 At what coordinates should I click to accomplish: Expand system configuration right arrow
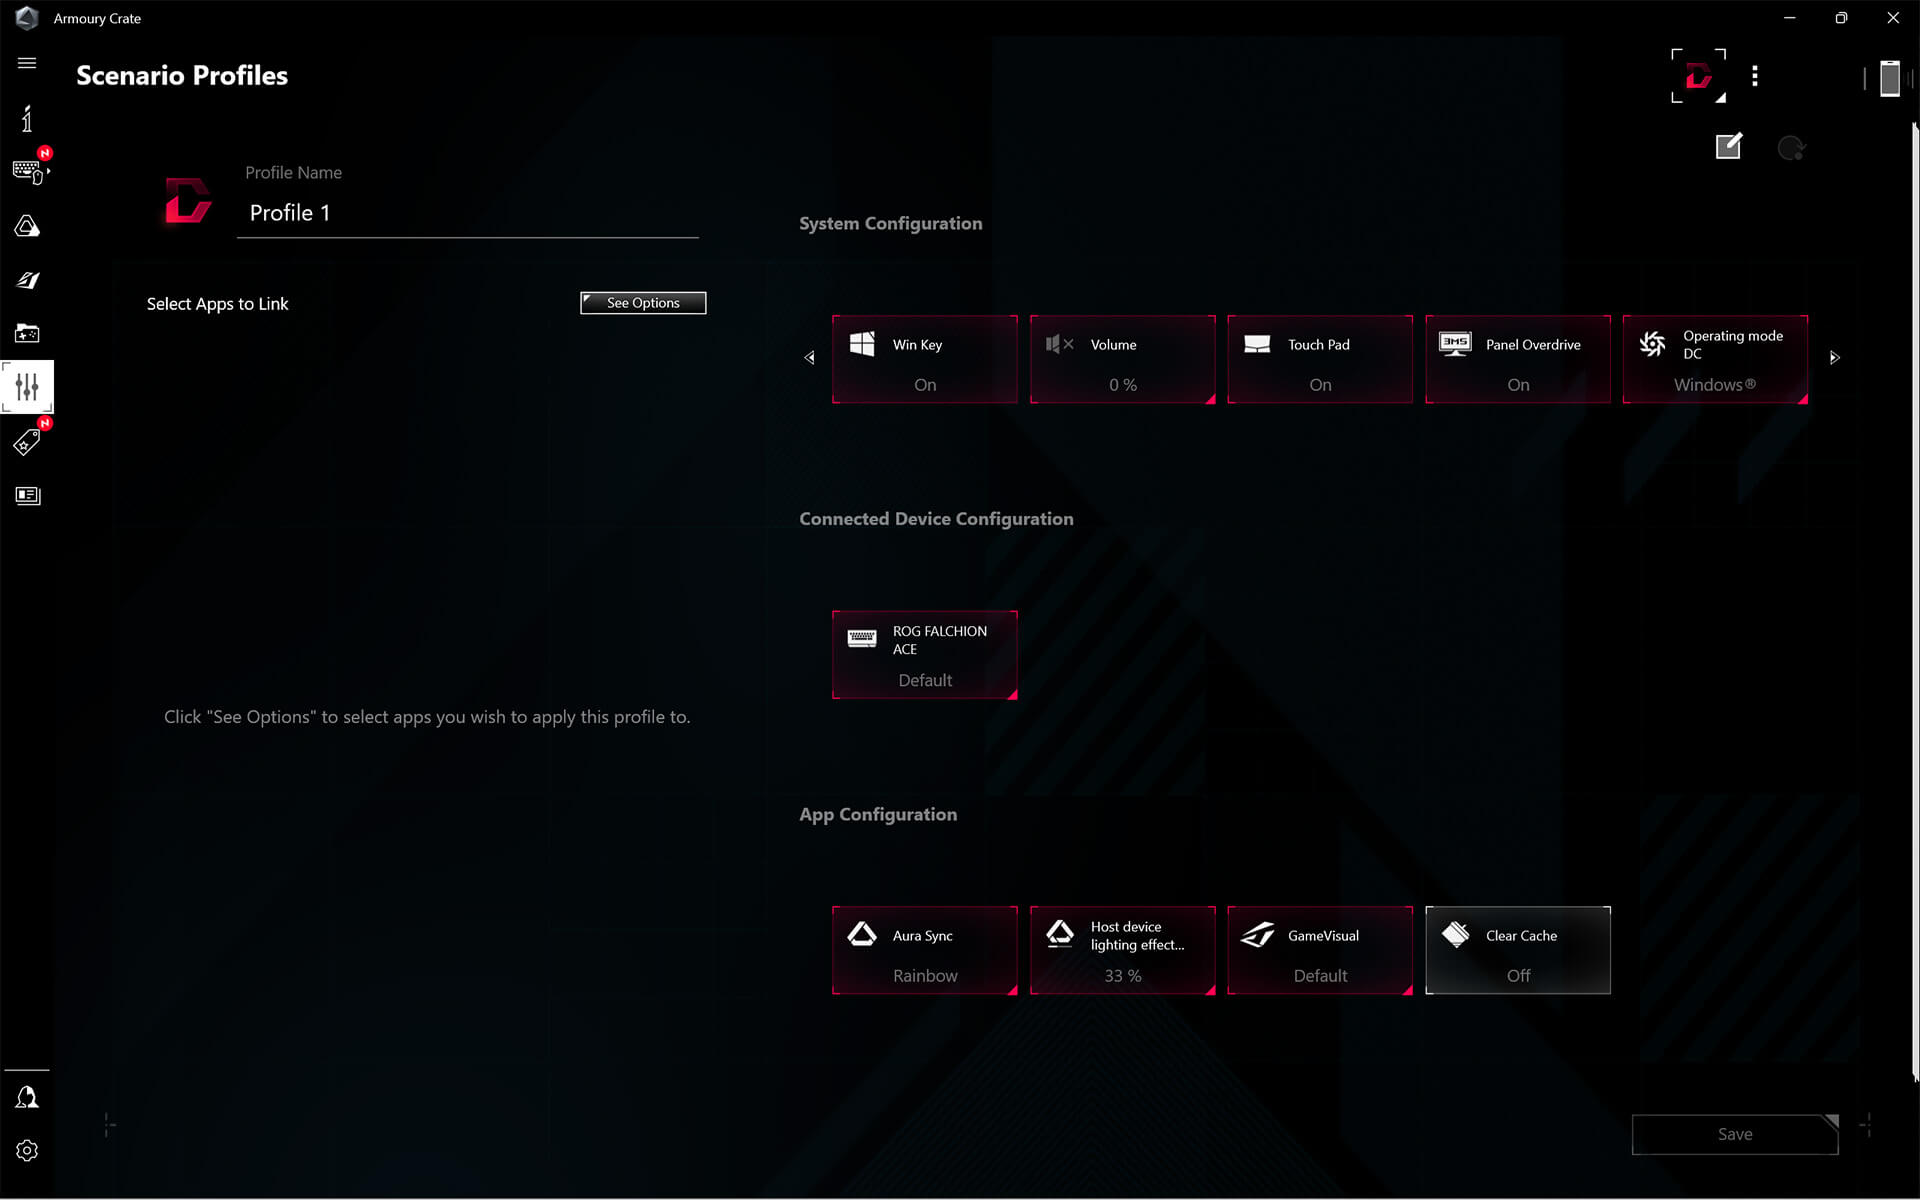click(x=1833, y=357)
